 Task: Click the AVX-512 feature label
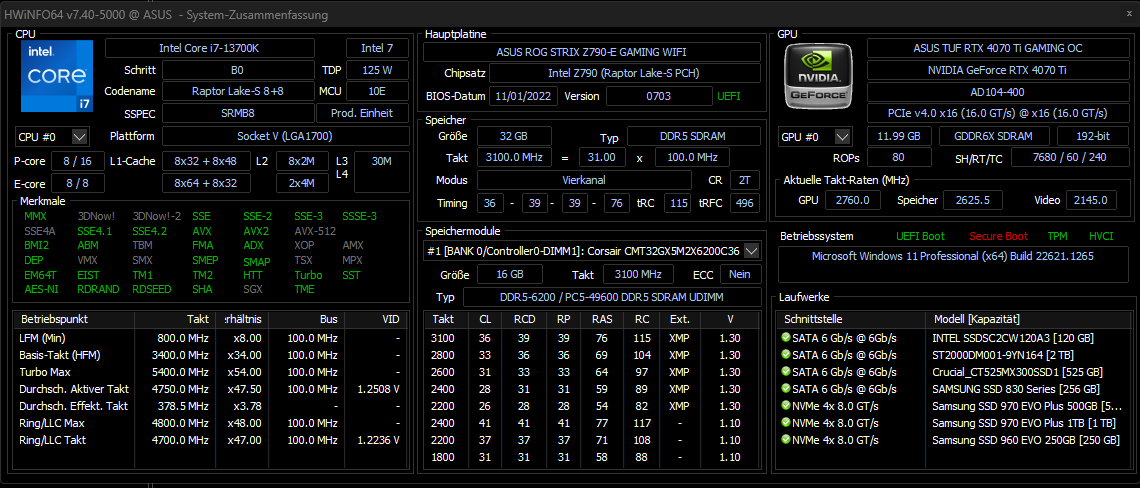[x=315, y=231]
